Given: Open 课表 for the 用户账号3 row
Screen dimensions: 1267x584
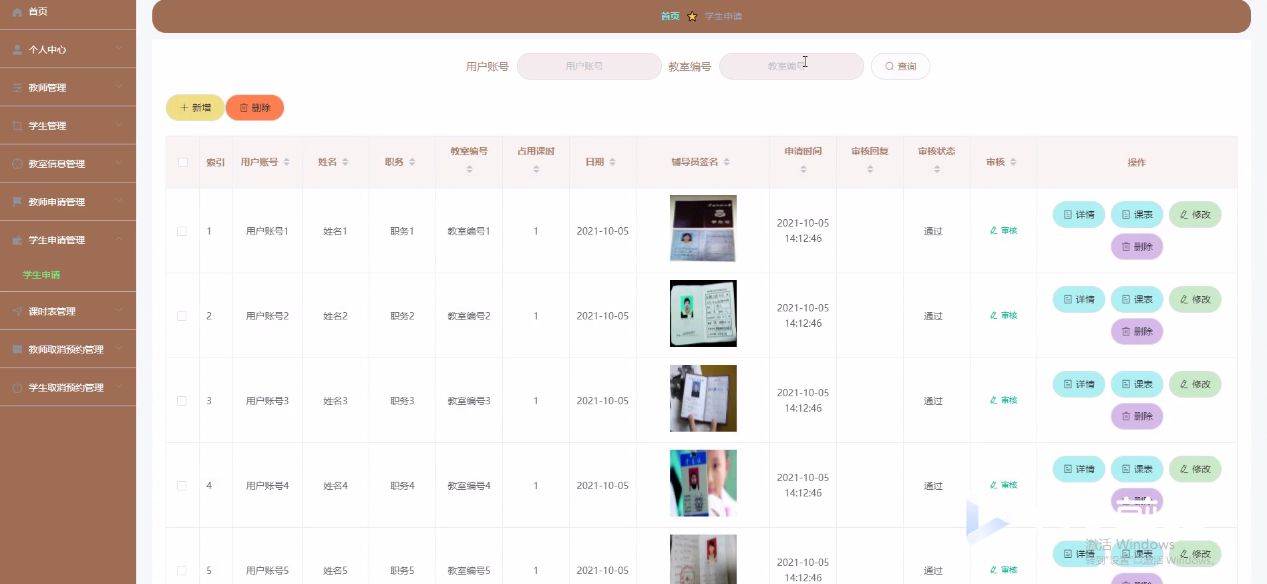Looking at the screenshot, I should click(x=1137, y=384).
